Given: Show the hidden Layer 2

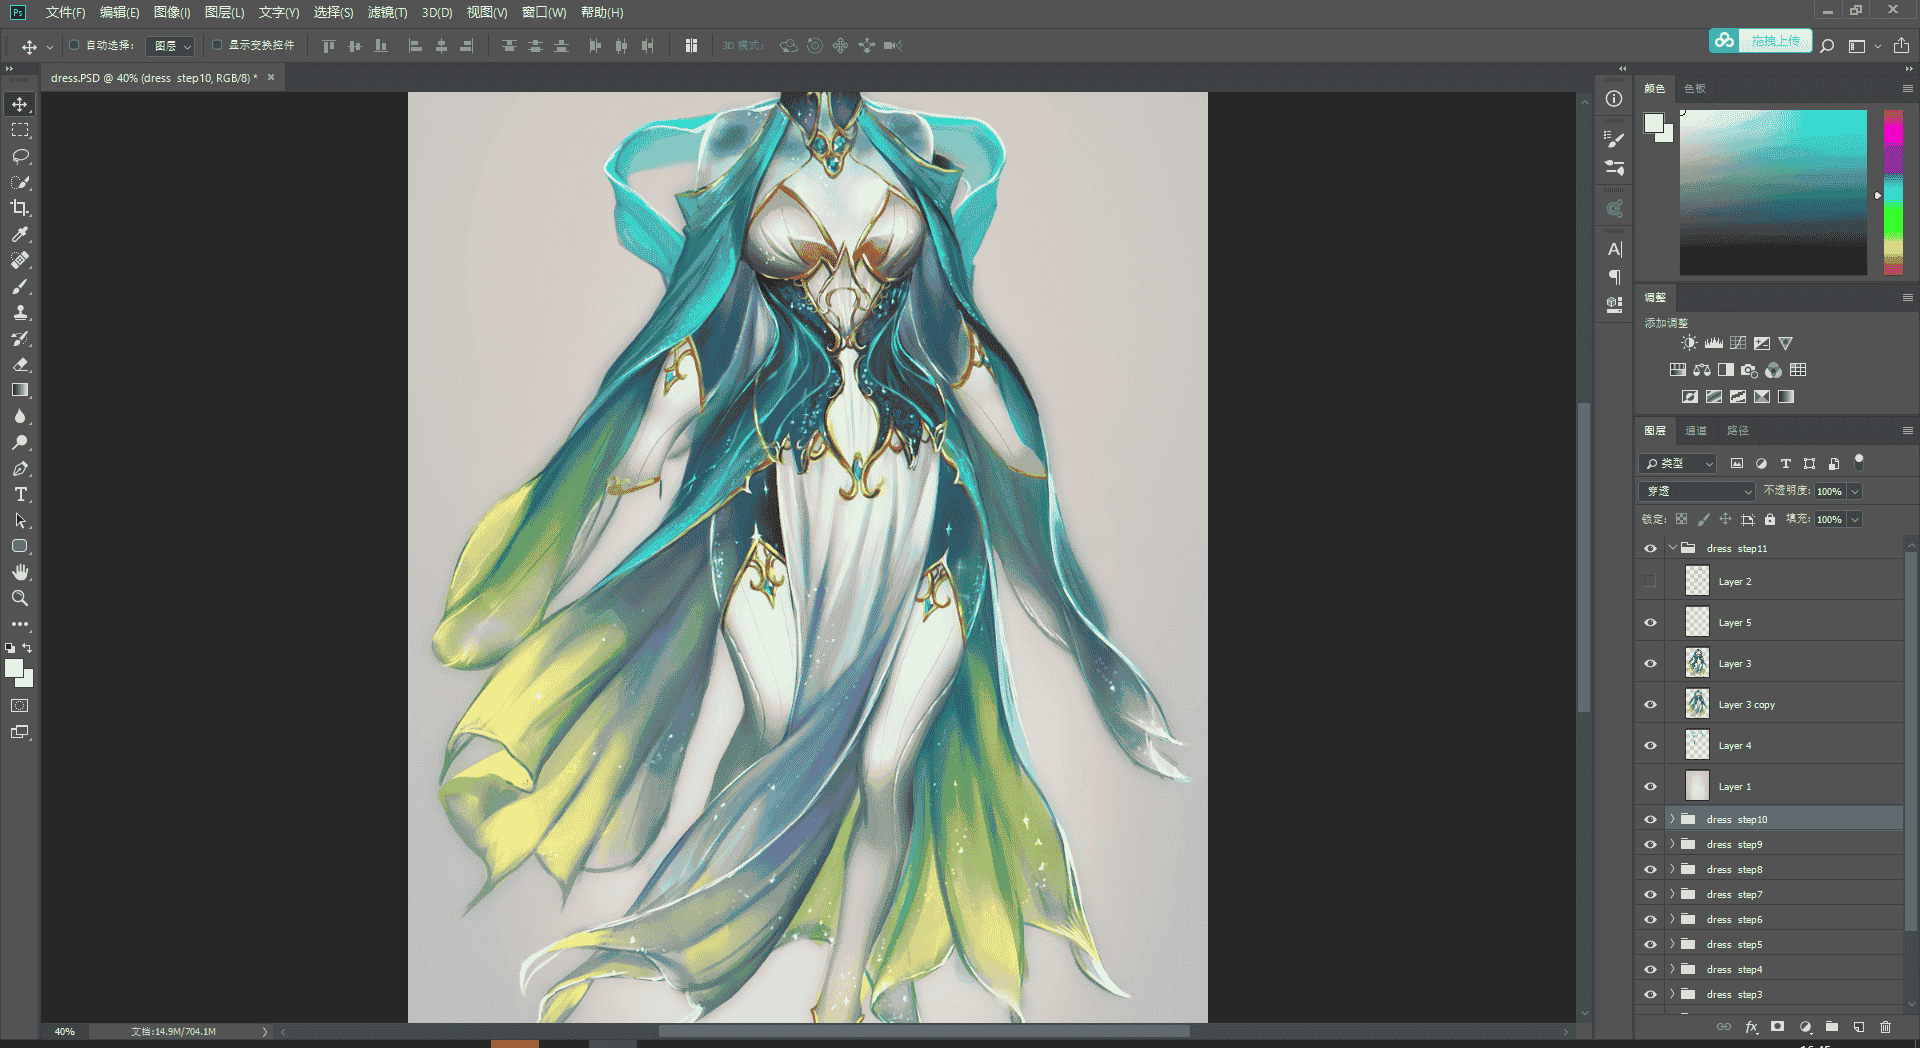Looking at the screenshot, I should click(1650, 581).
